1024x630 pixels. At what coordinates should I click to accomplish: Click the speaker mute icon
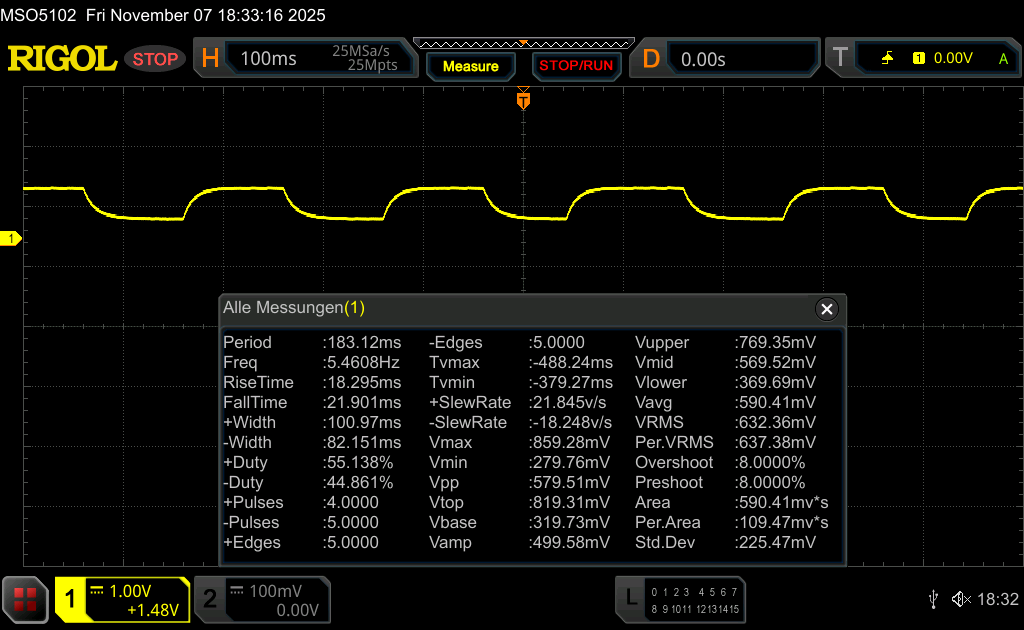pos(960,599)
